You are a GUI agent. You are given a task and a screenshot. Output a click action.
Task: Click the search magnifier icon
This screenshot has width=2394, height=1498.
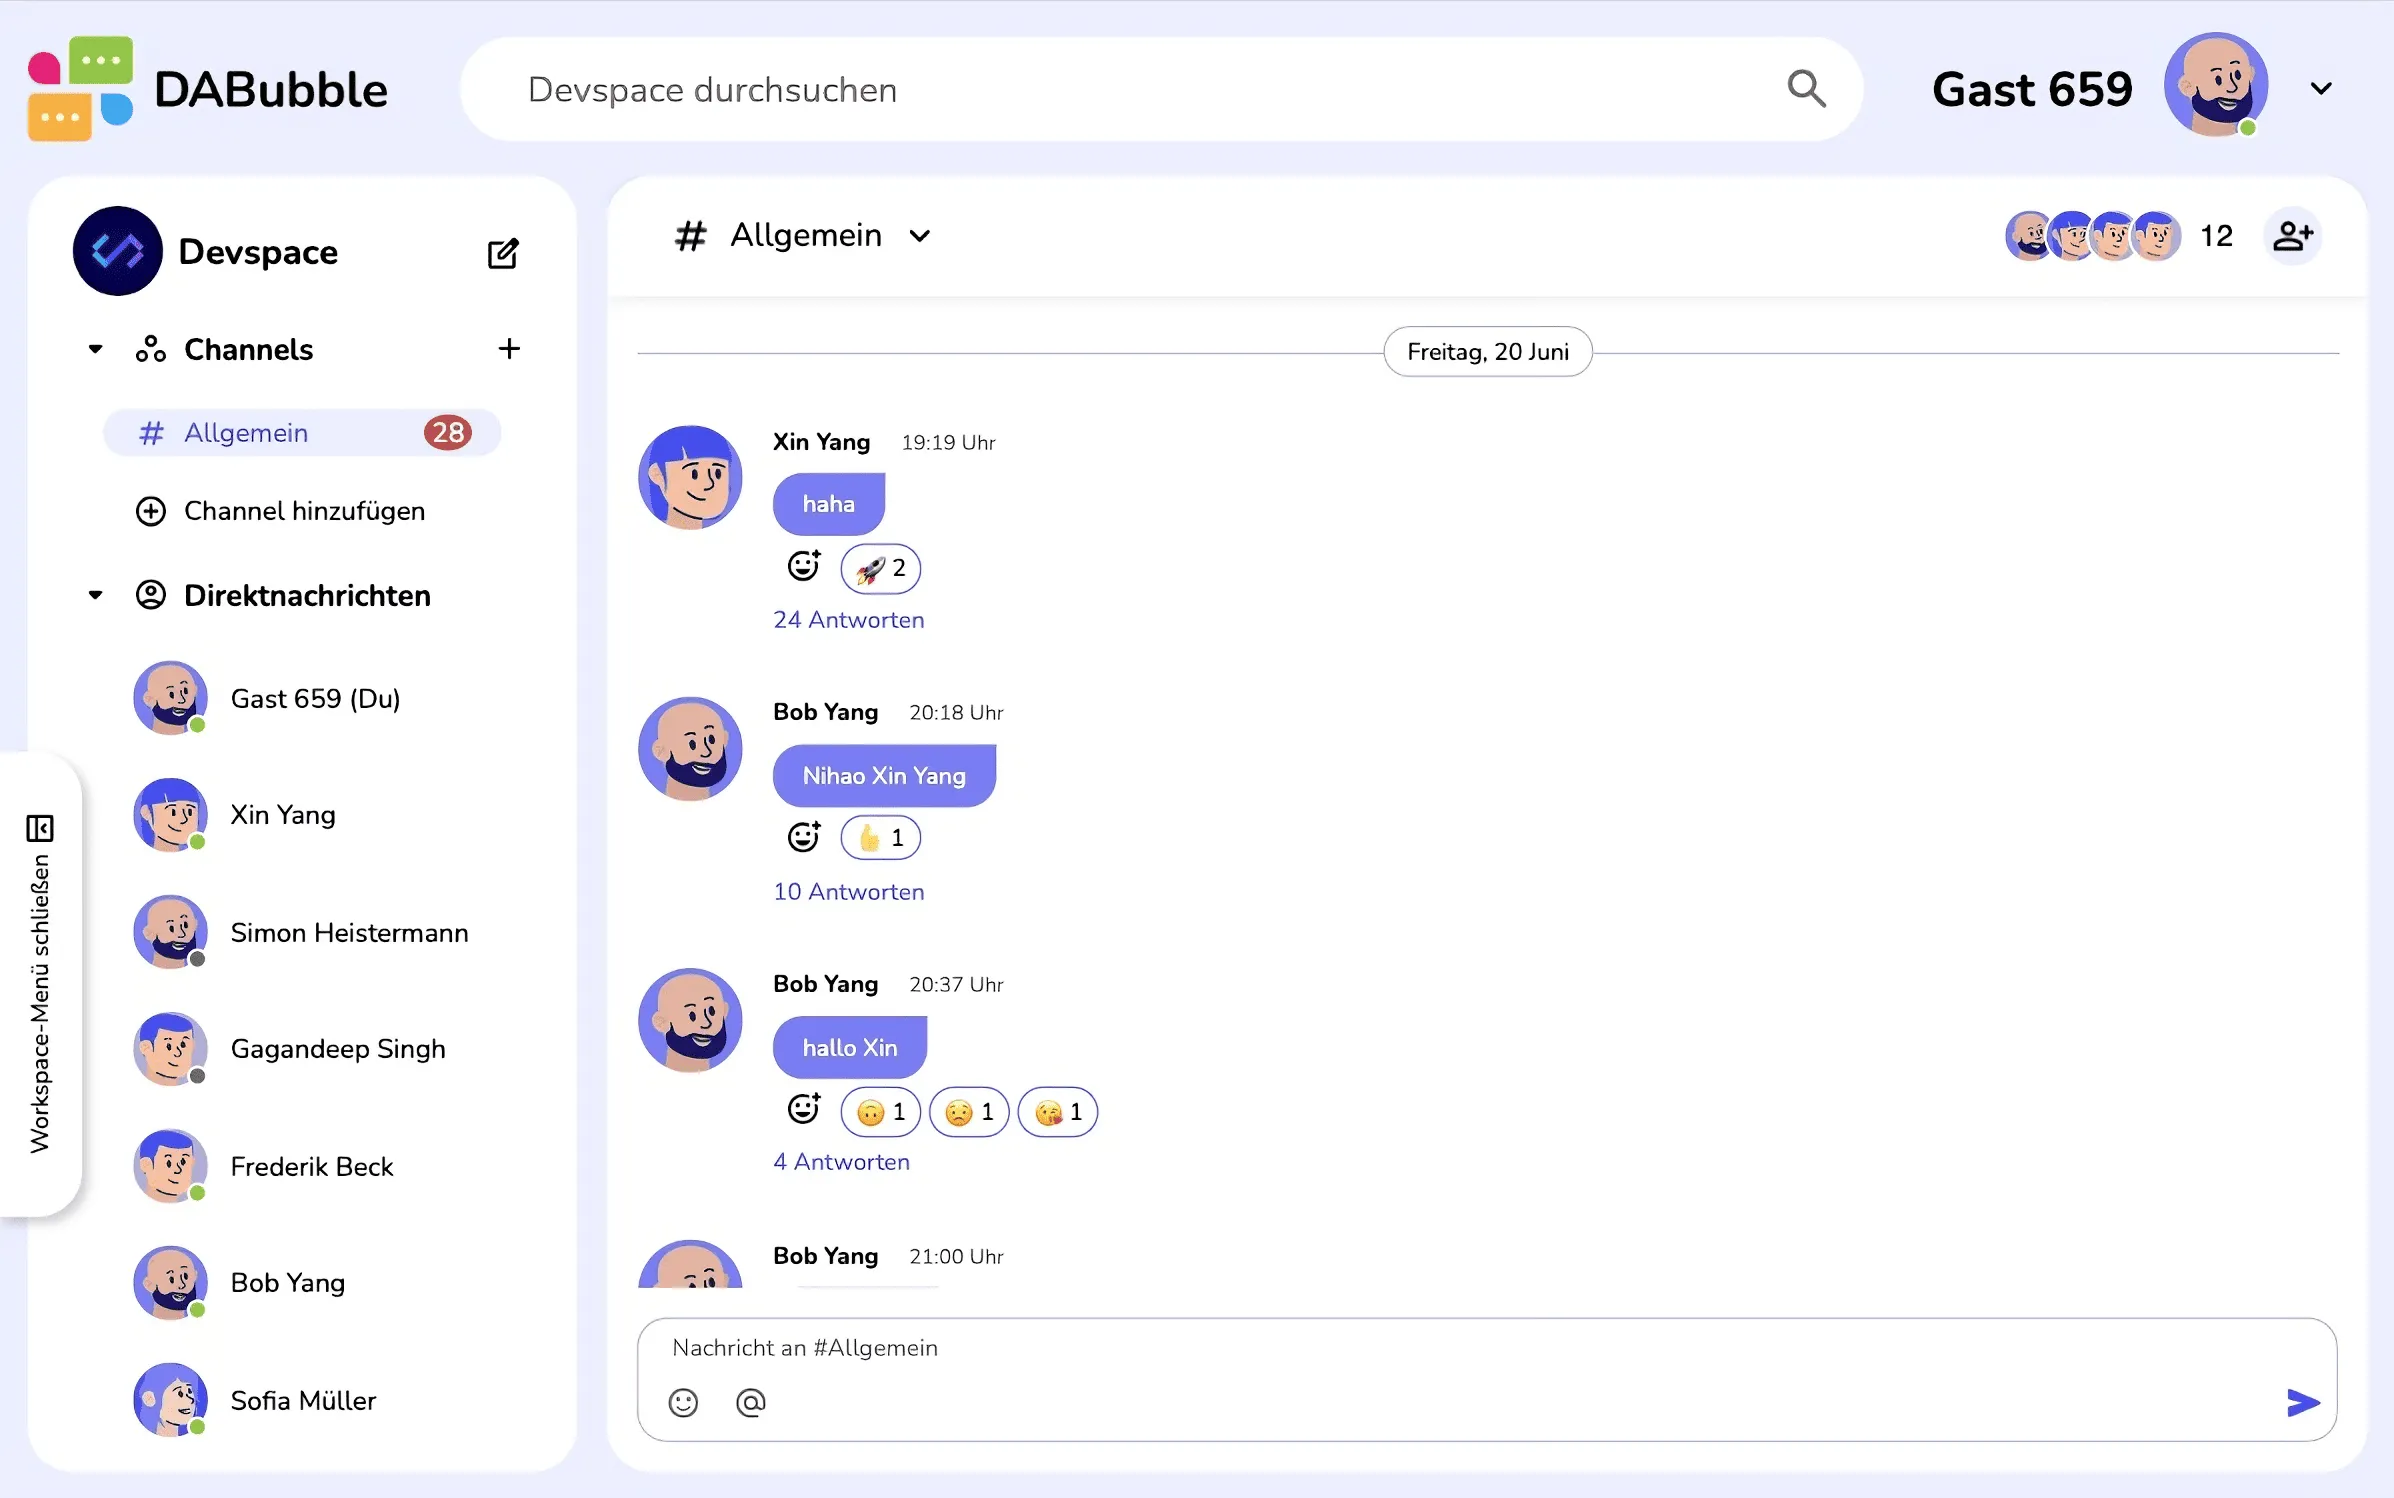click(x=1806, y=89)
